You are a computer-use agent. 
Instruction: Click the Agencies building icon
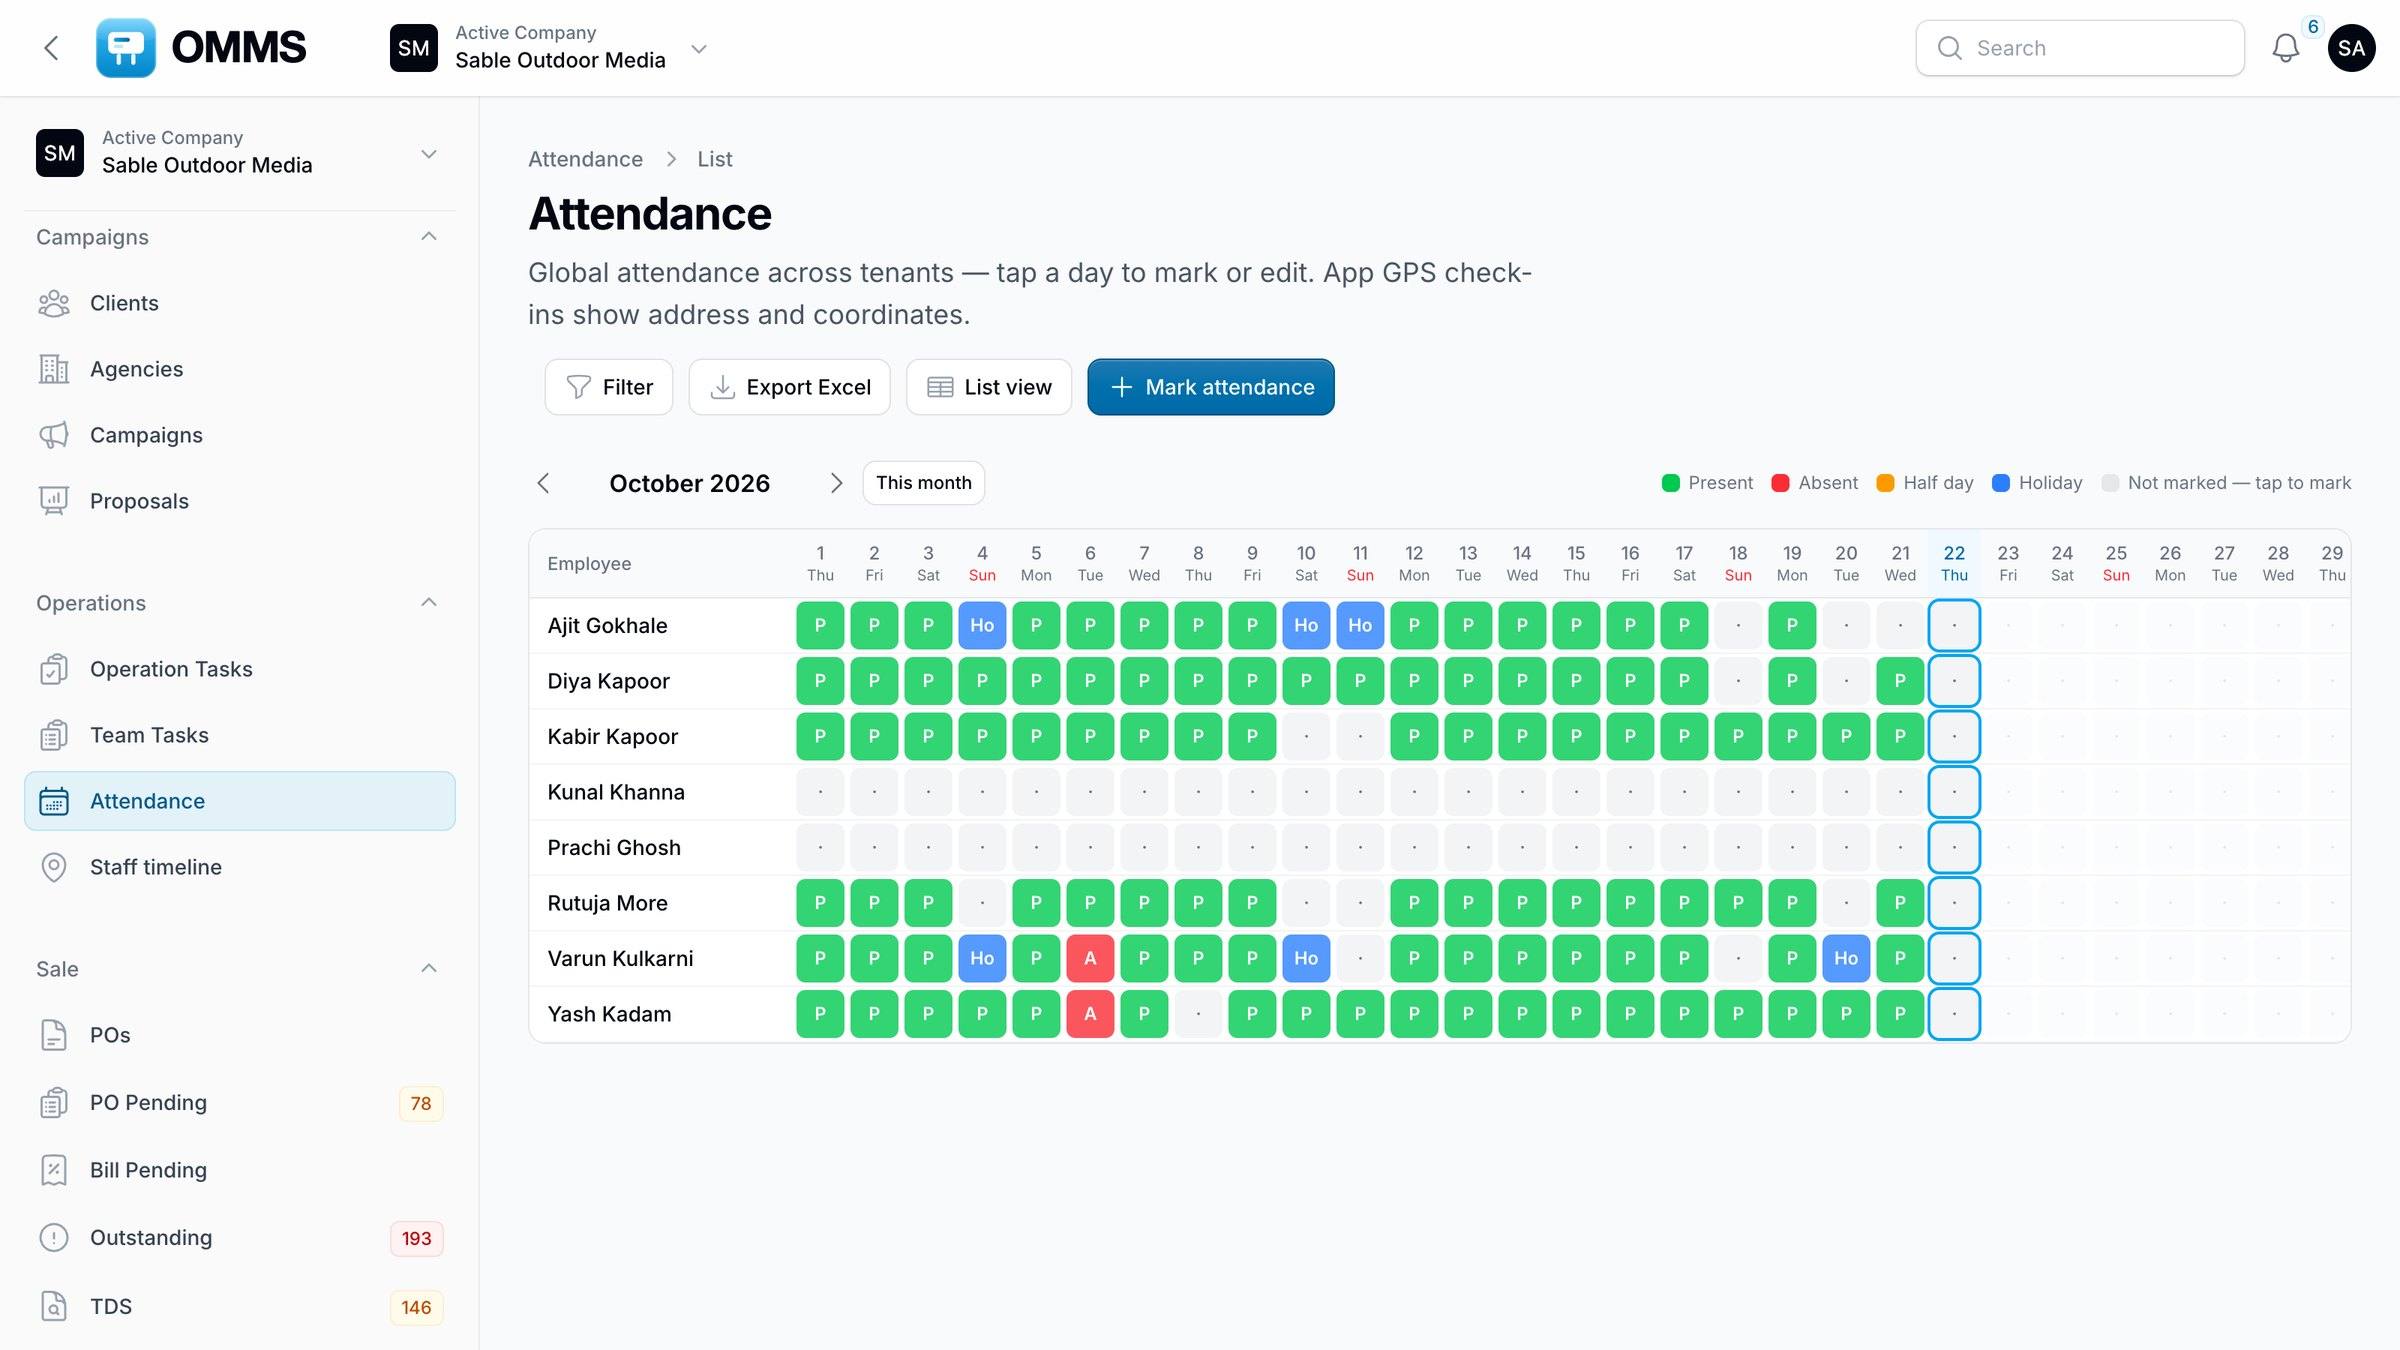click(54, 369)
